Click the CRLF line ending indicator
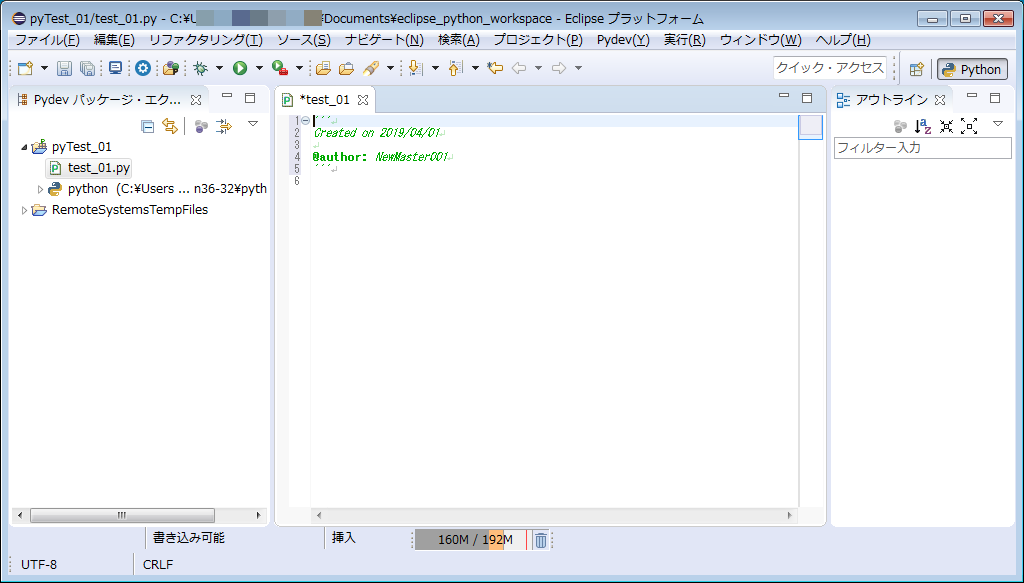 point(158,565)
